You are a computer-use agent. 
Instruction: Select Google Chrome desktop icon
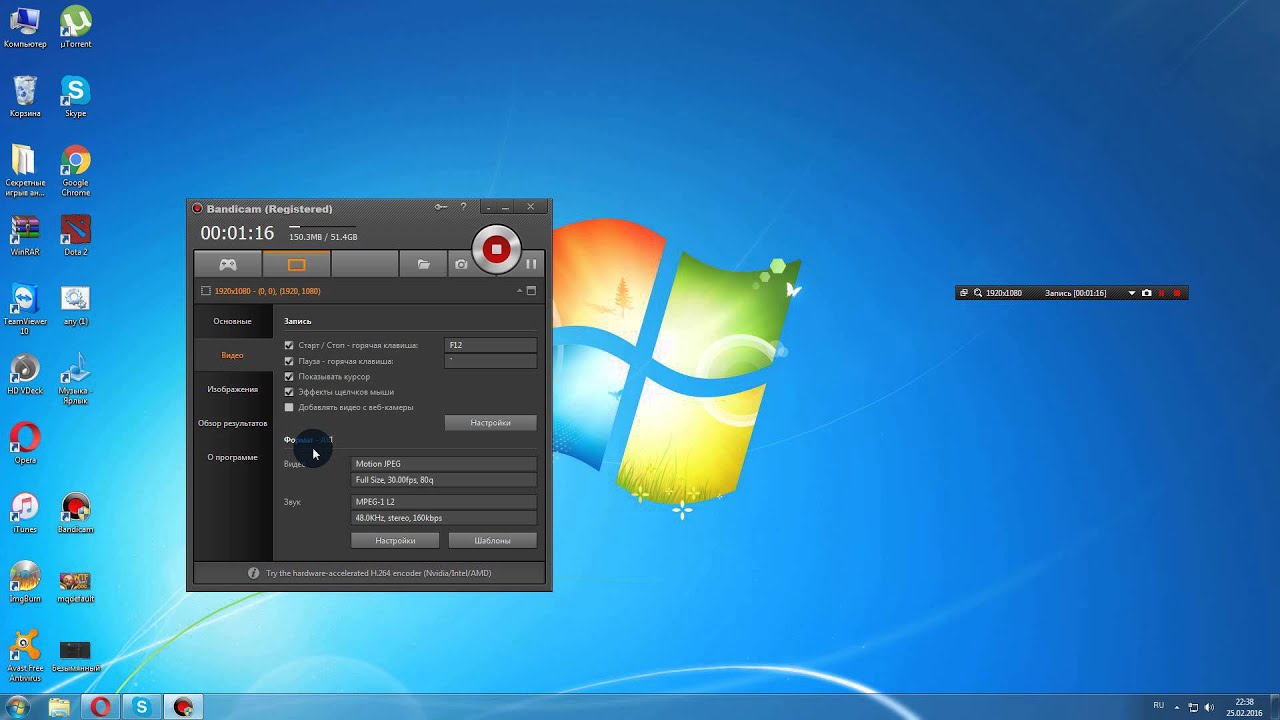(75, 170)
